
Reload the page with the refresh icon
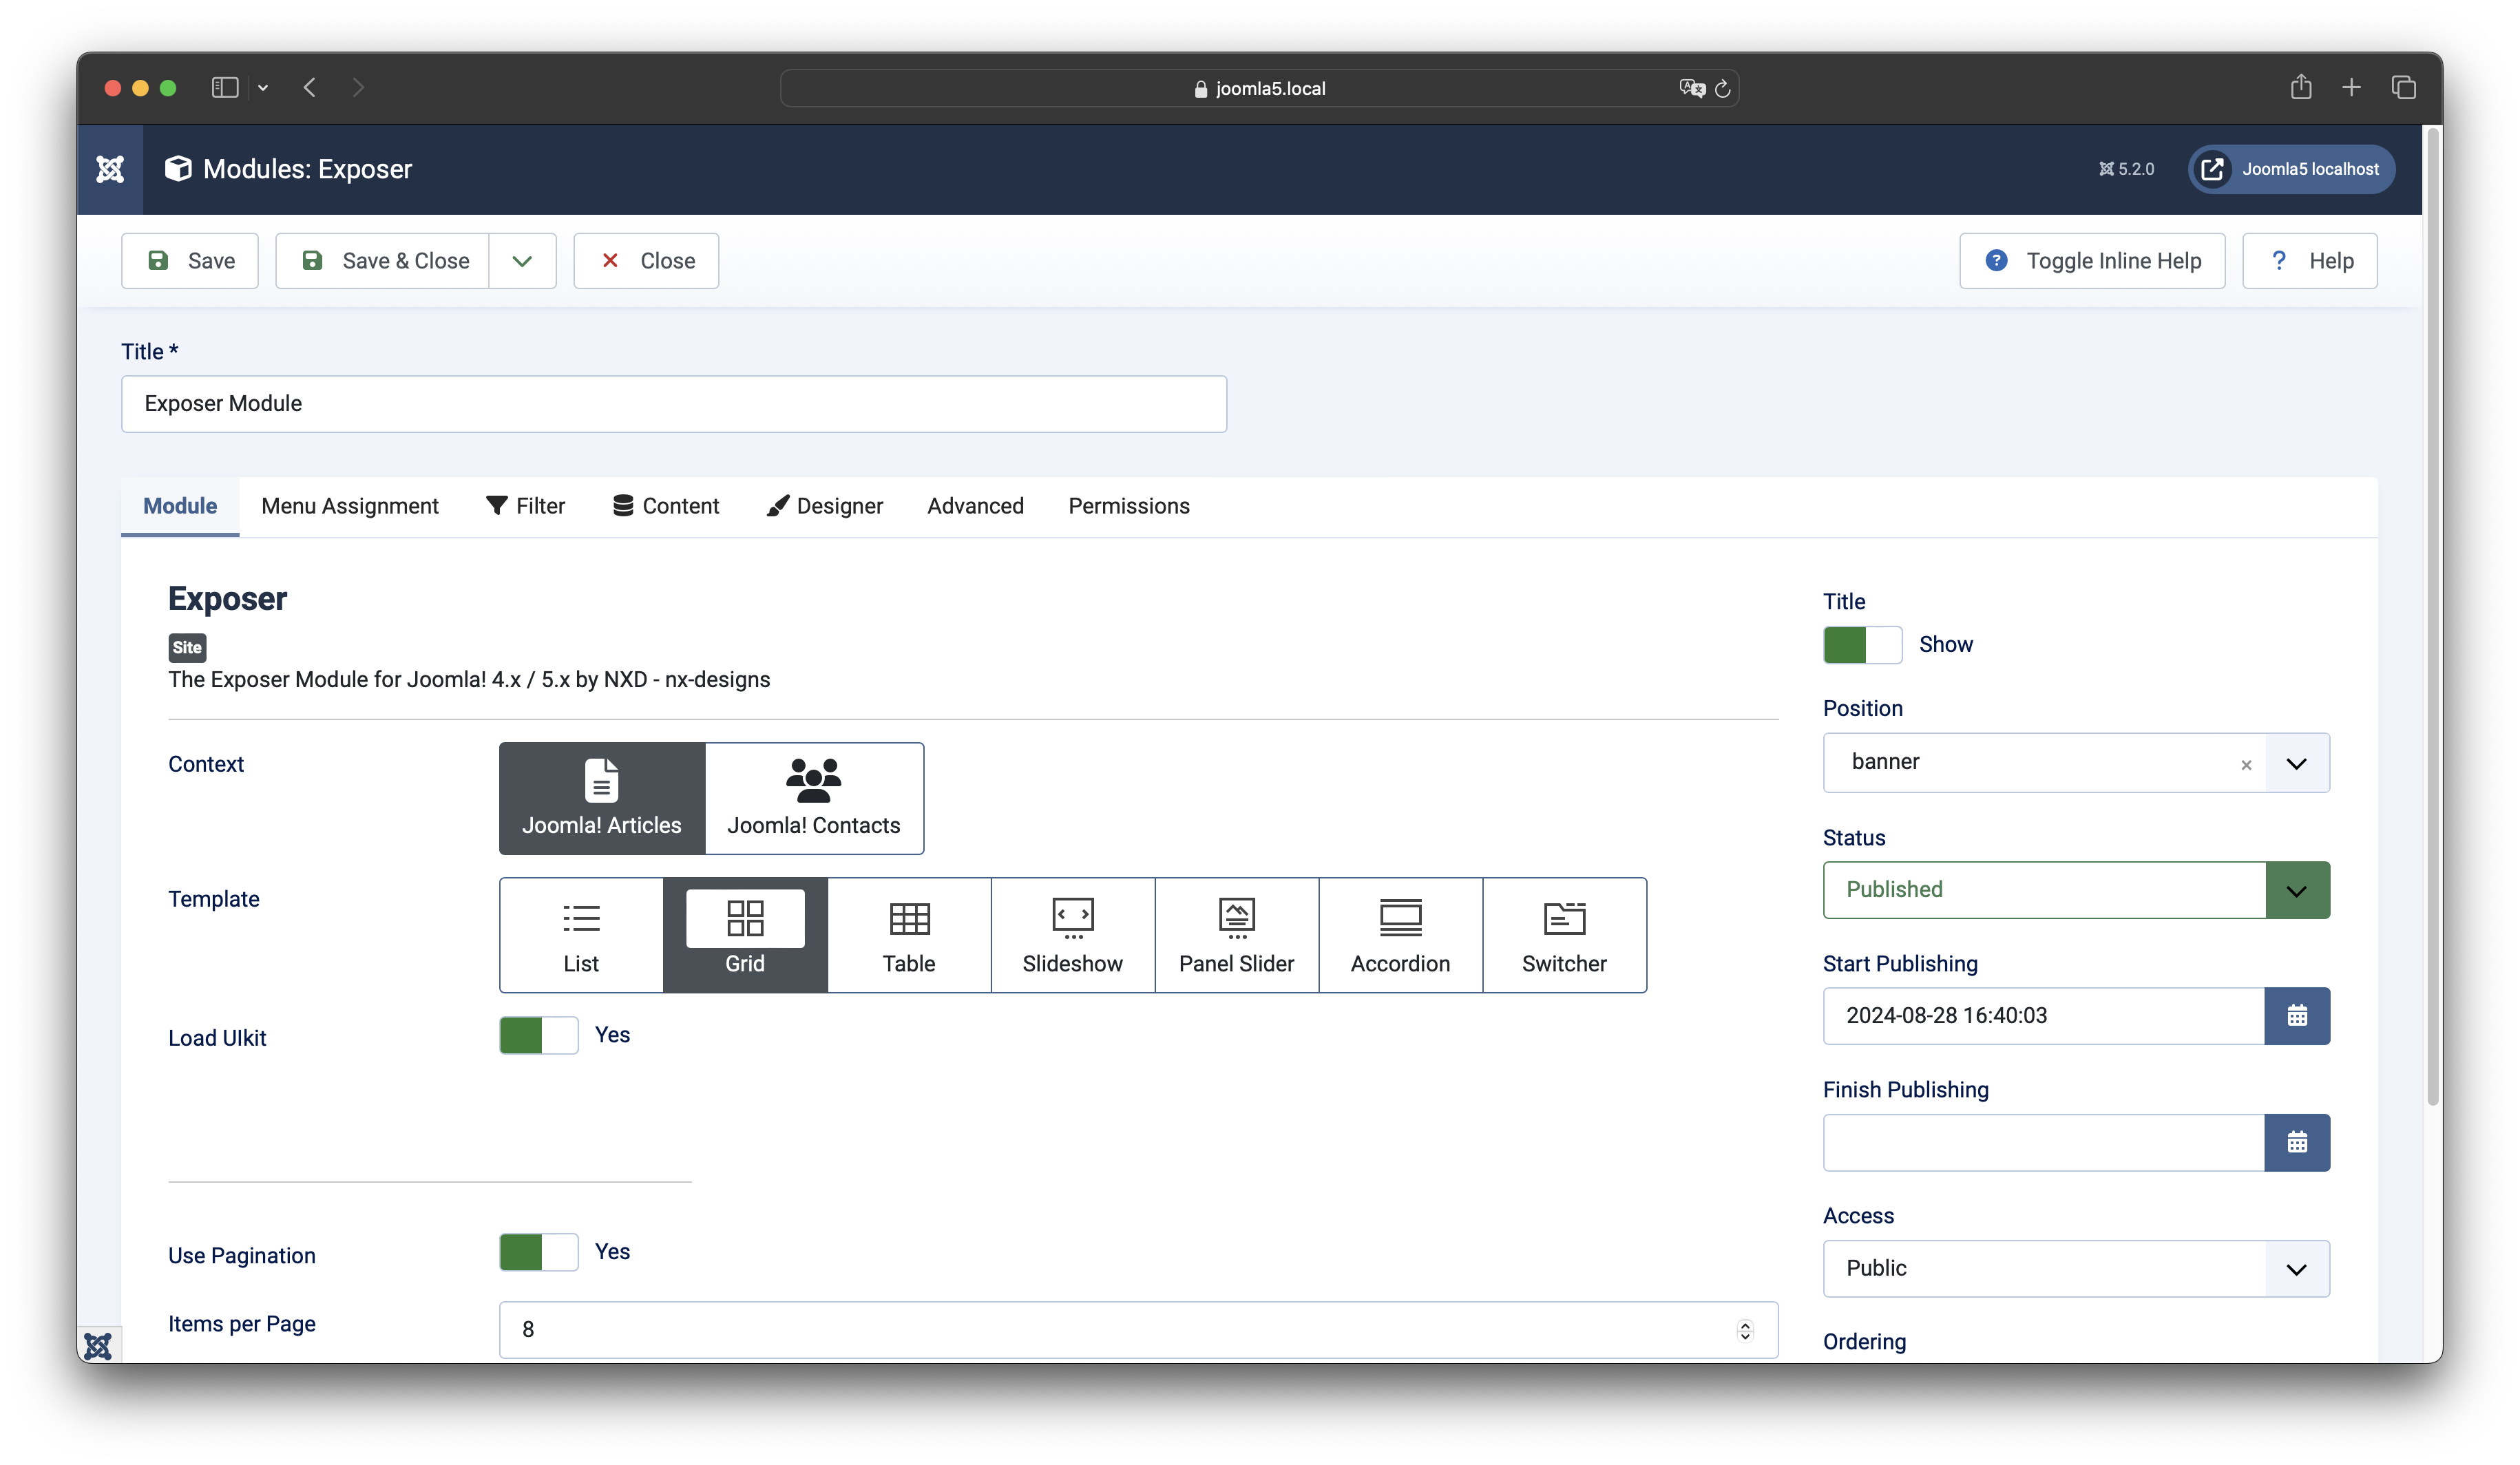tap(1722, 89)
